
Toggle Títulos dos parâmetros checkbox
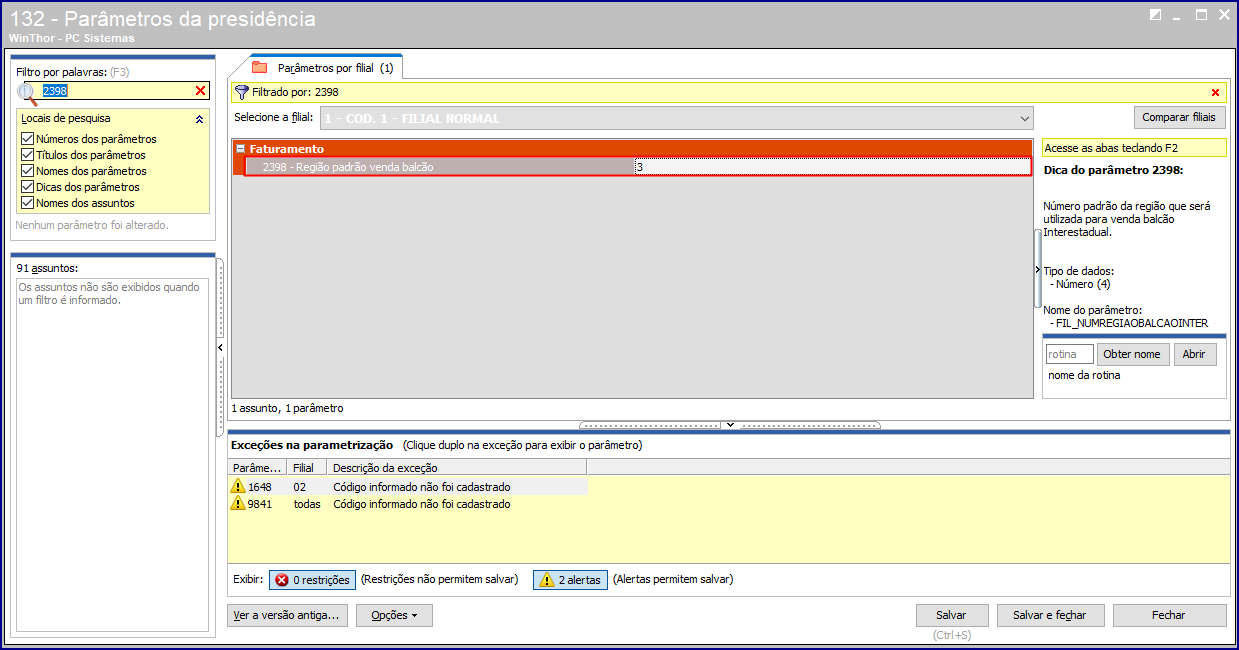tap(27, 155)
